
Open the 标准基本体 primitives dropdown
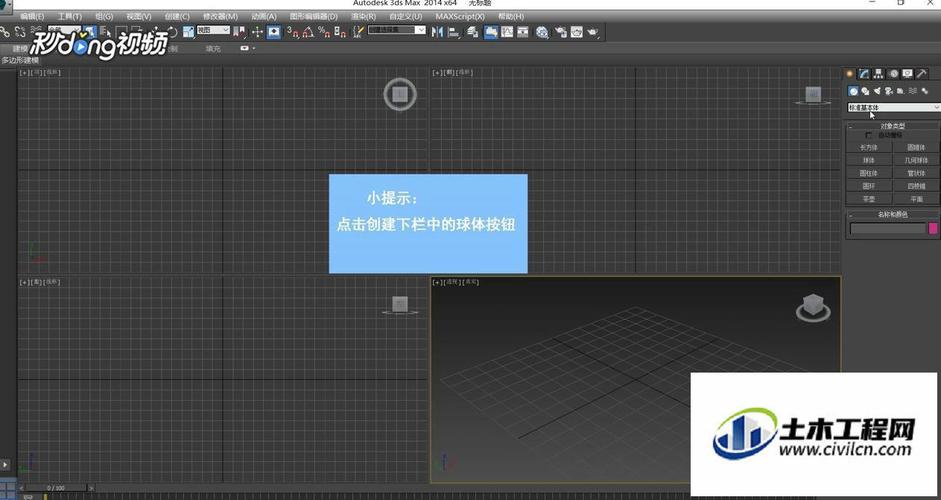coord(893,107)
